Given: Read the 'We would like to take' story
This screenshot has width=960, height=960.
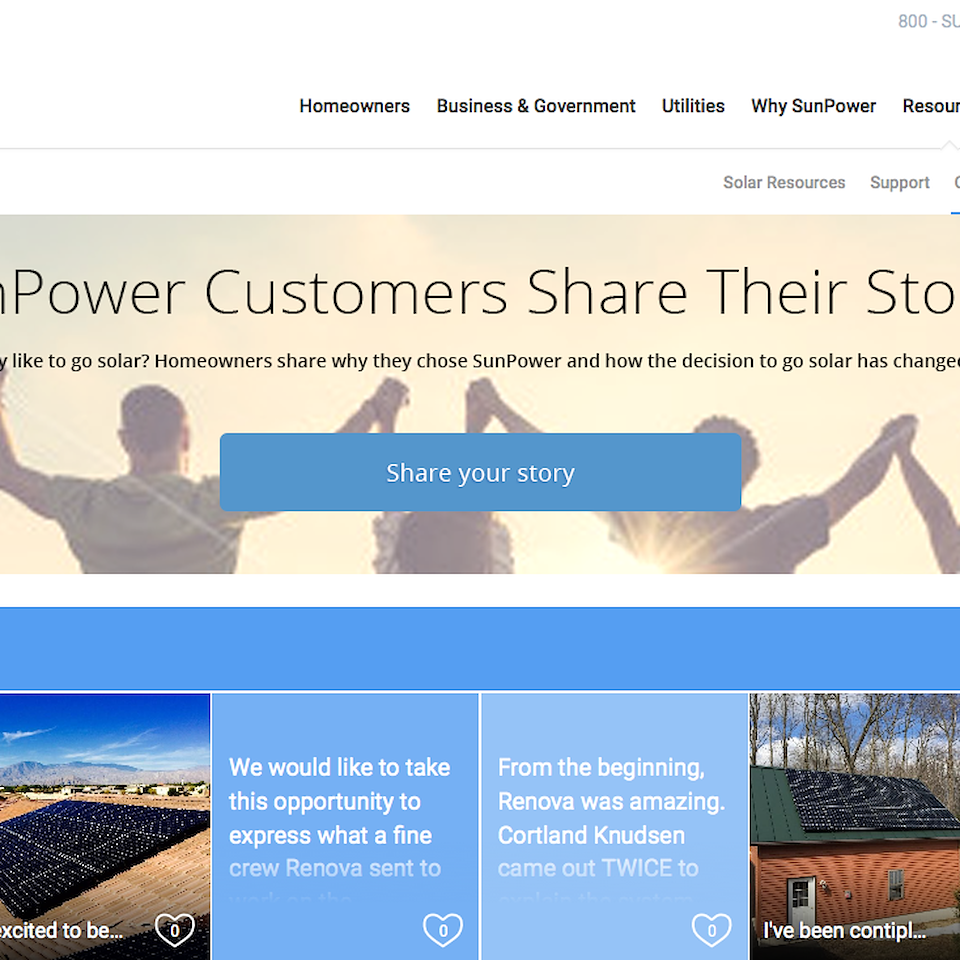Looking at the screenshot, I should tap(340, 817).
